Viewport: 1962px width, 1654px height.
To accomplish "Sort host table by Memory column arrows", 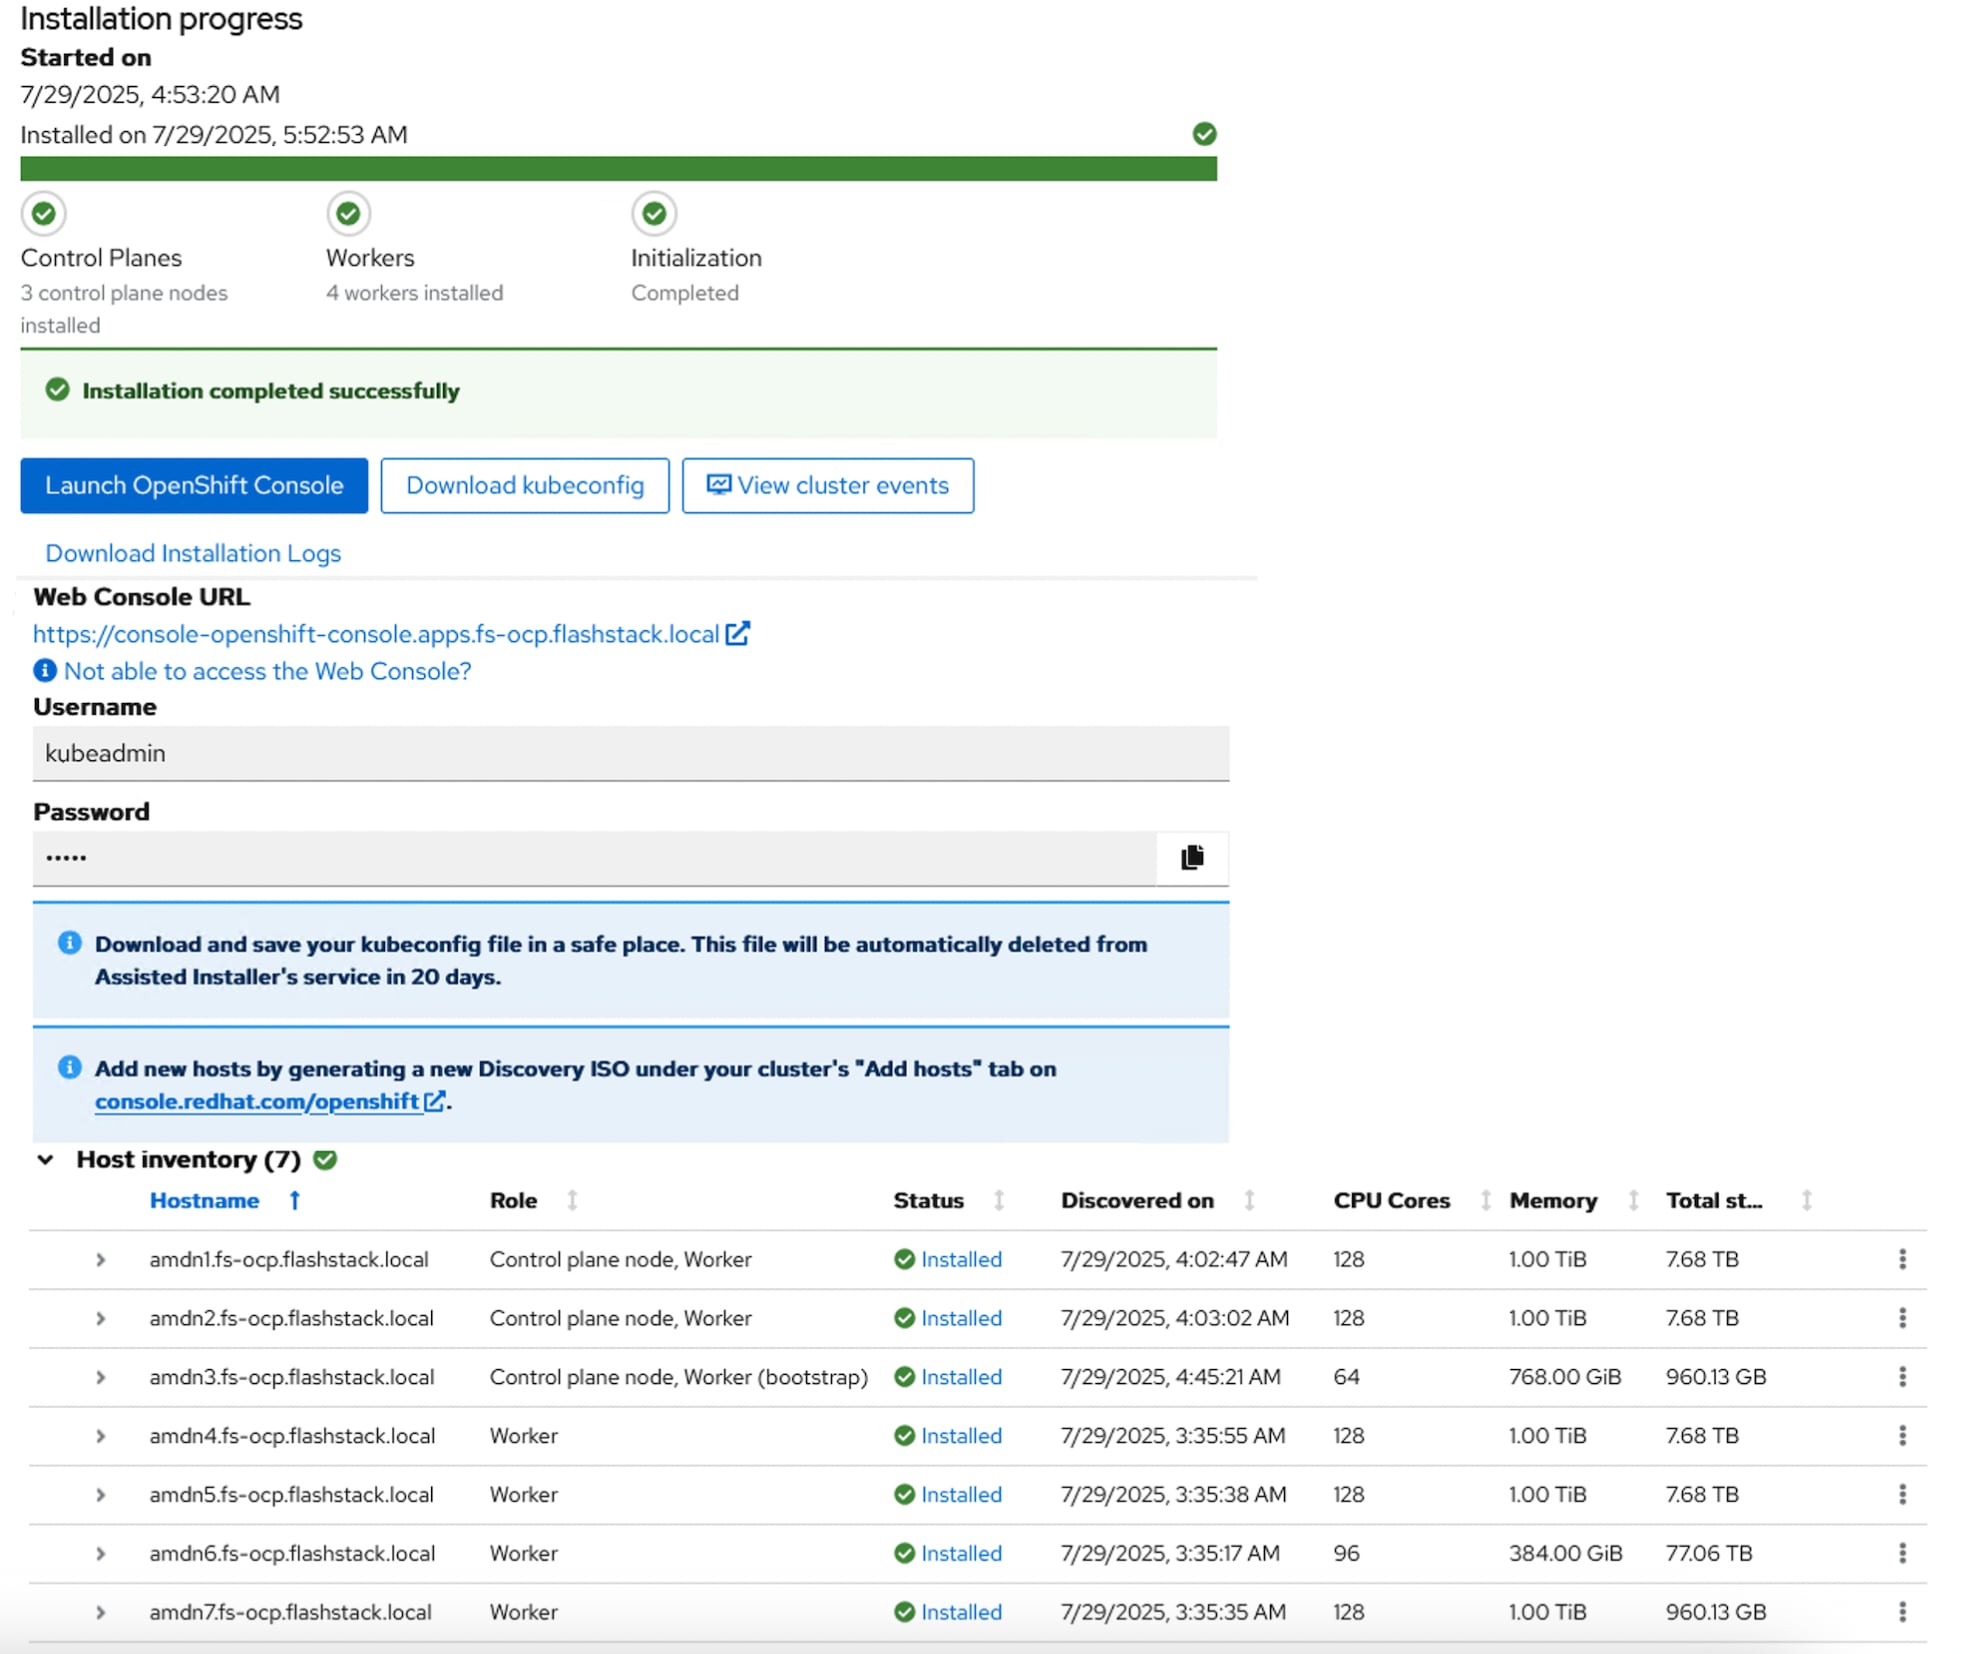I will pos(1632,1200).
